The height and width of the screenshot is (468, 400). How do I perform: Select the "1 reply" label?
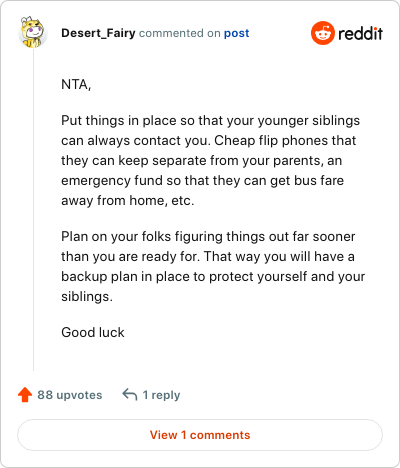coord(161,395)
